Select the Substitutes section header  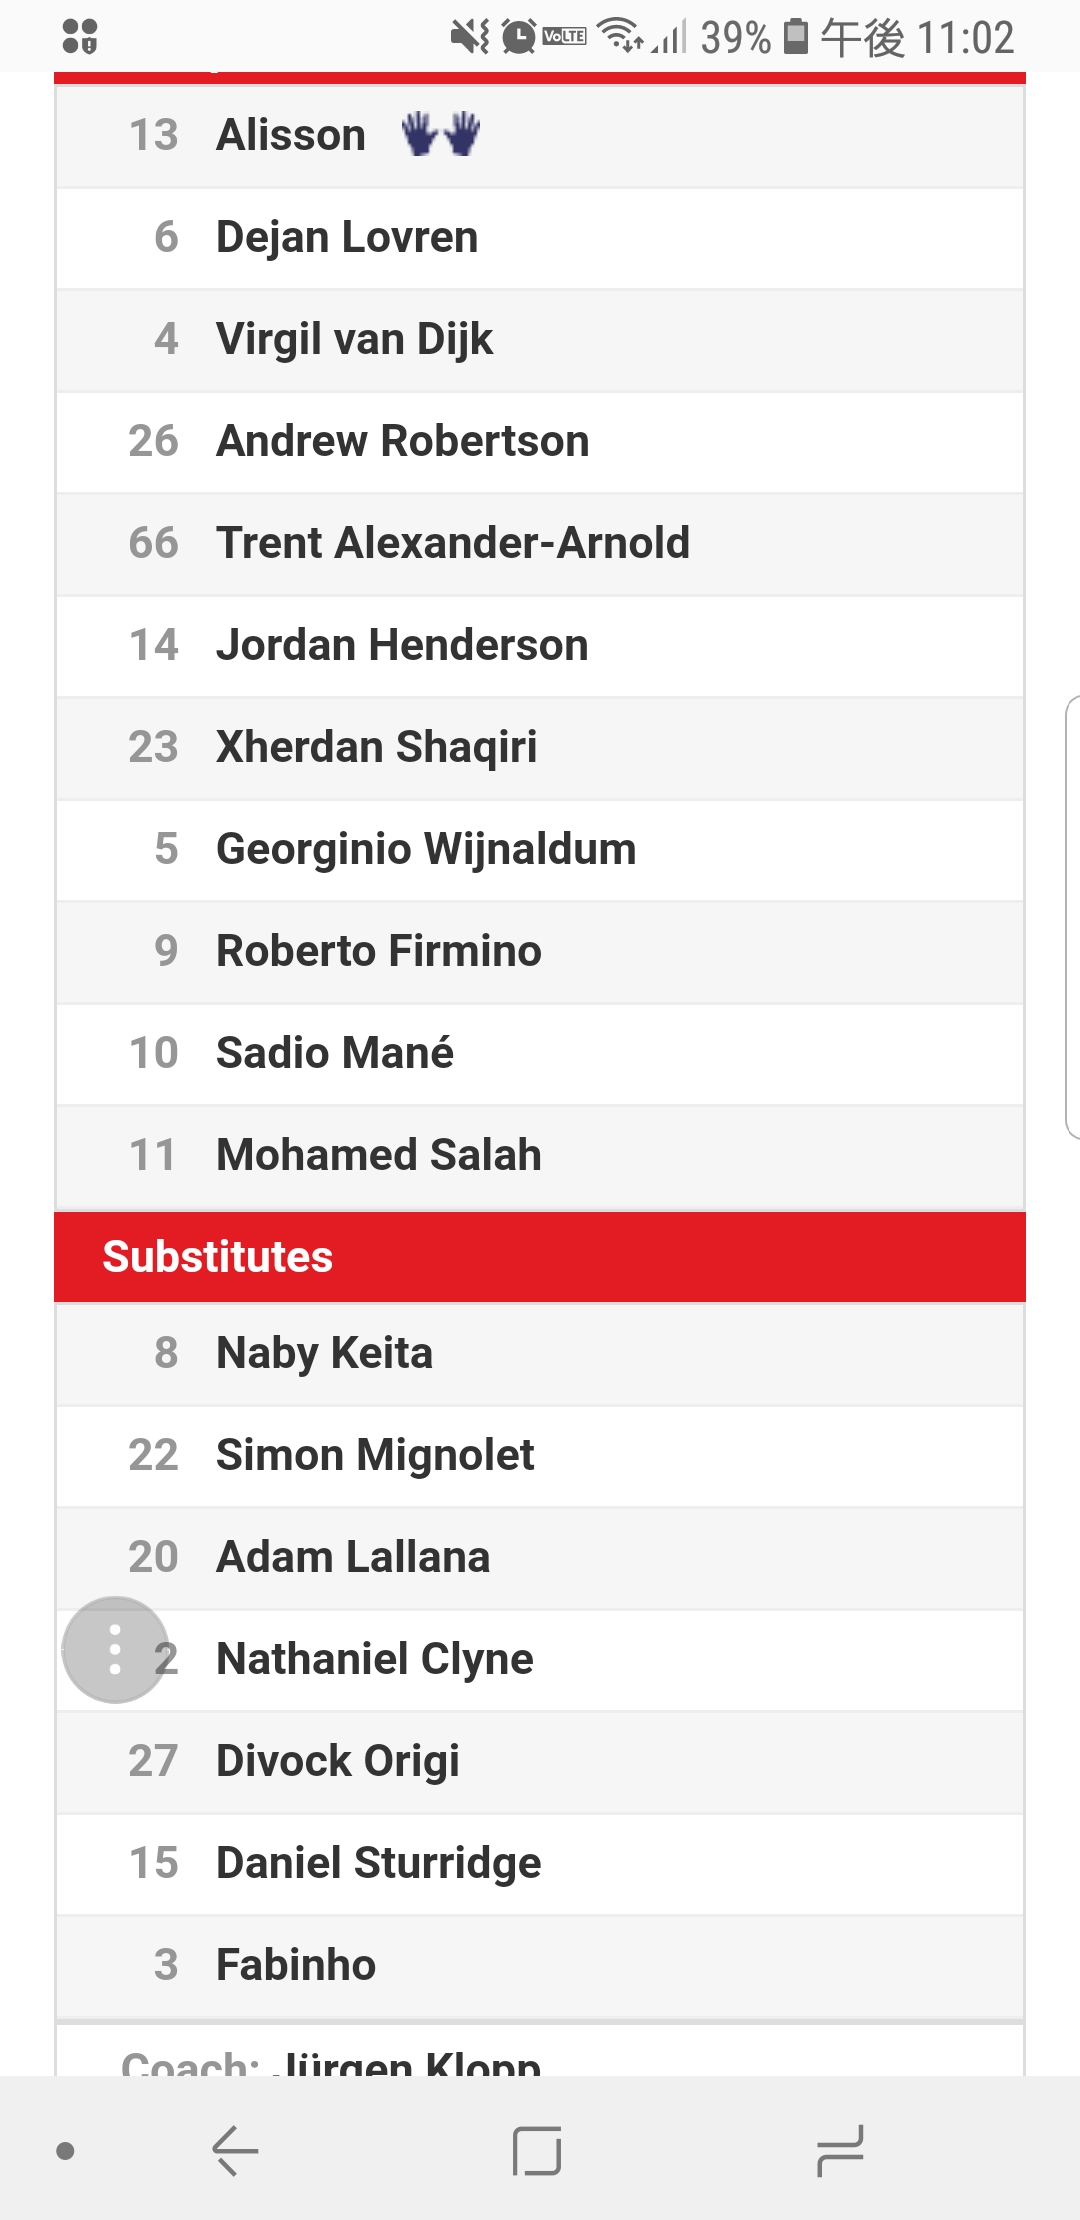pyautogui.click(x=540, y=1257)
